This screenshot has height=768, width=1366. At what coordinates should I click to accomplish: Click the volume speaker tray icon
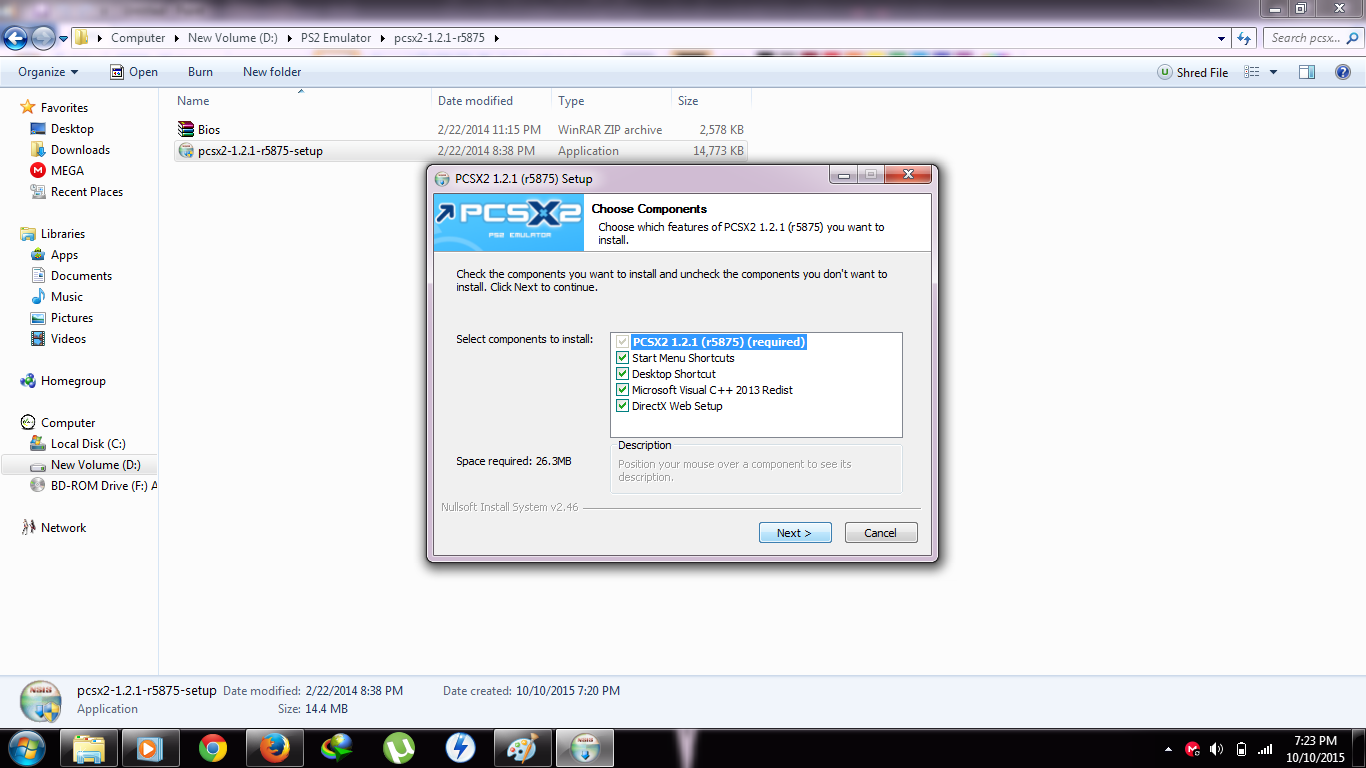coord(1217,749)
